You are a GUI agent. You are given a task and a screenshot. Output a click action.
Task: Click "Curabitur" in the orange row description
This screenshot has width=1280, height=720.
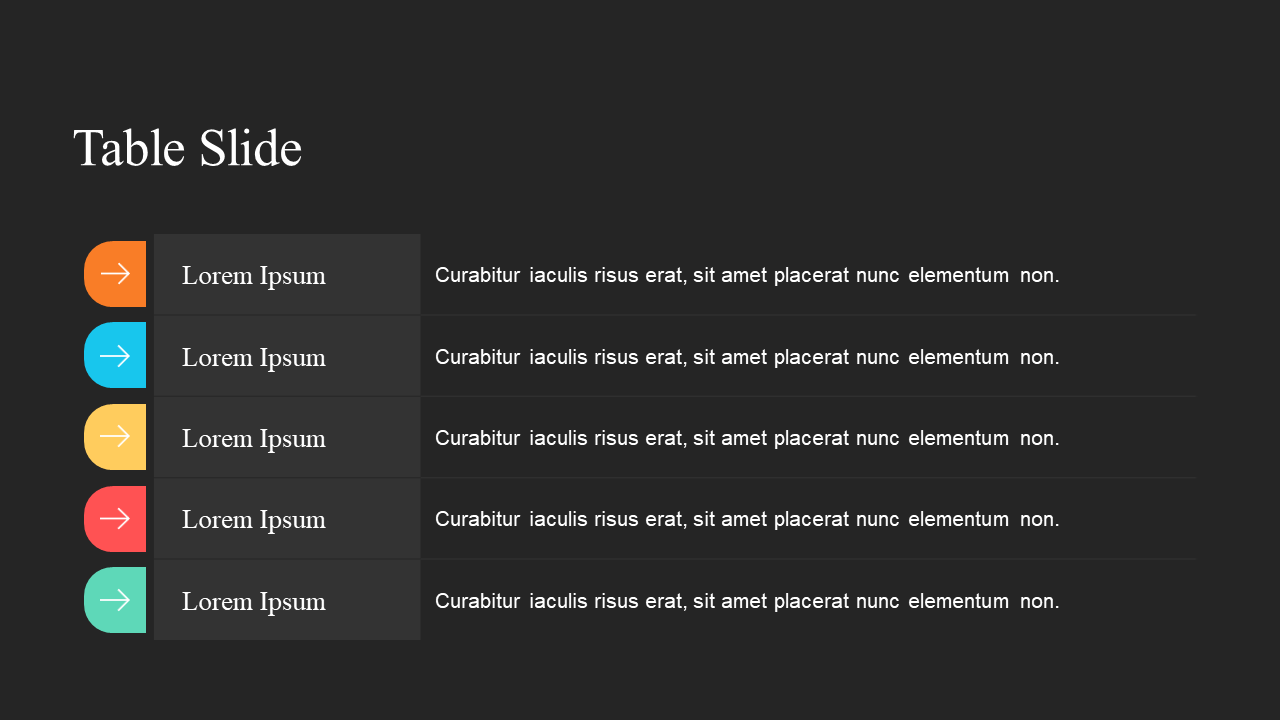[477, 275]
